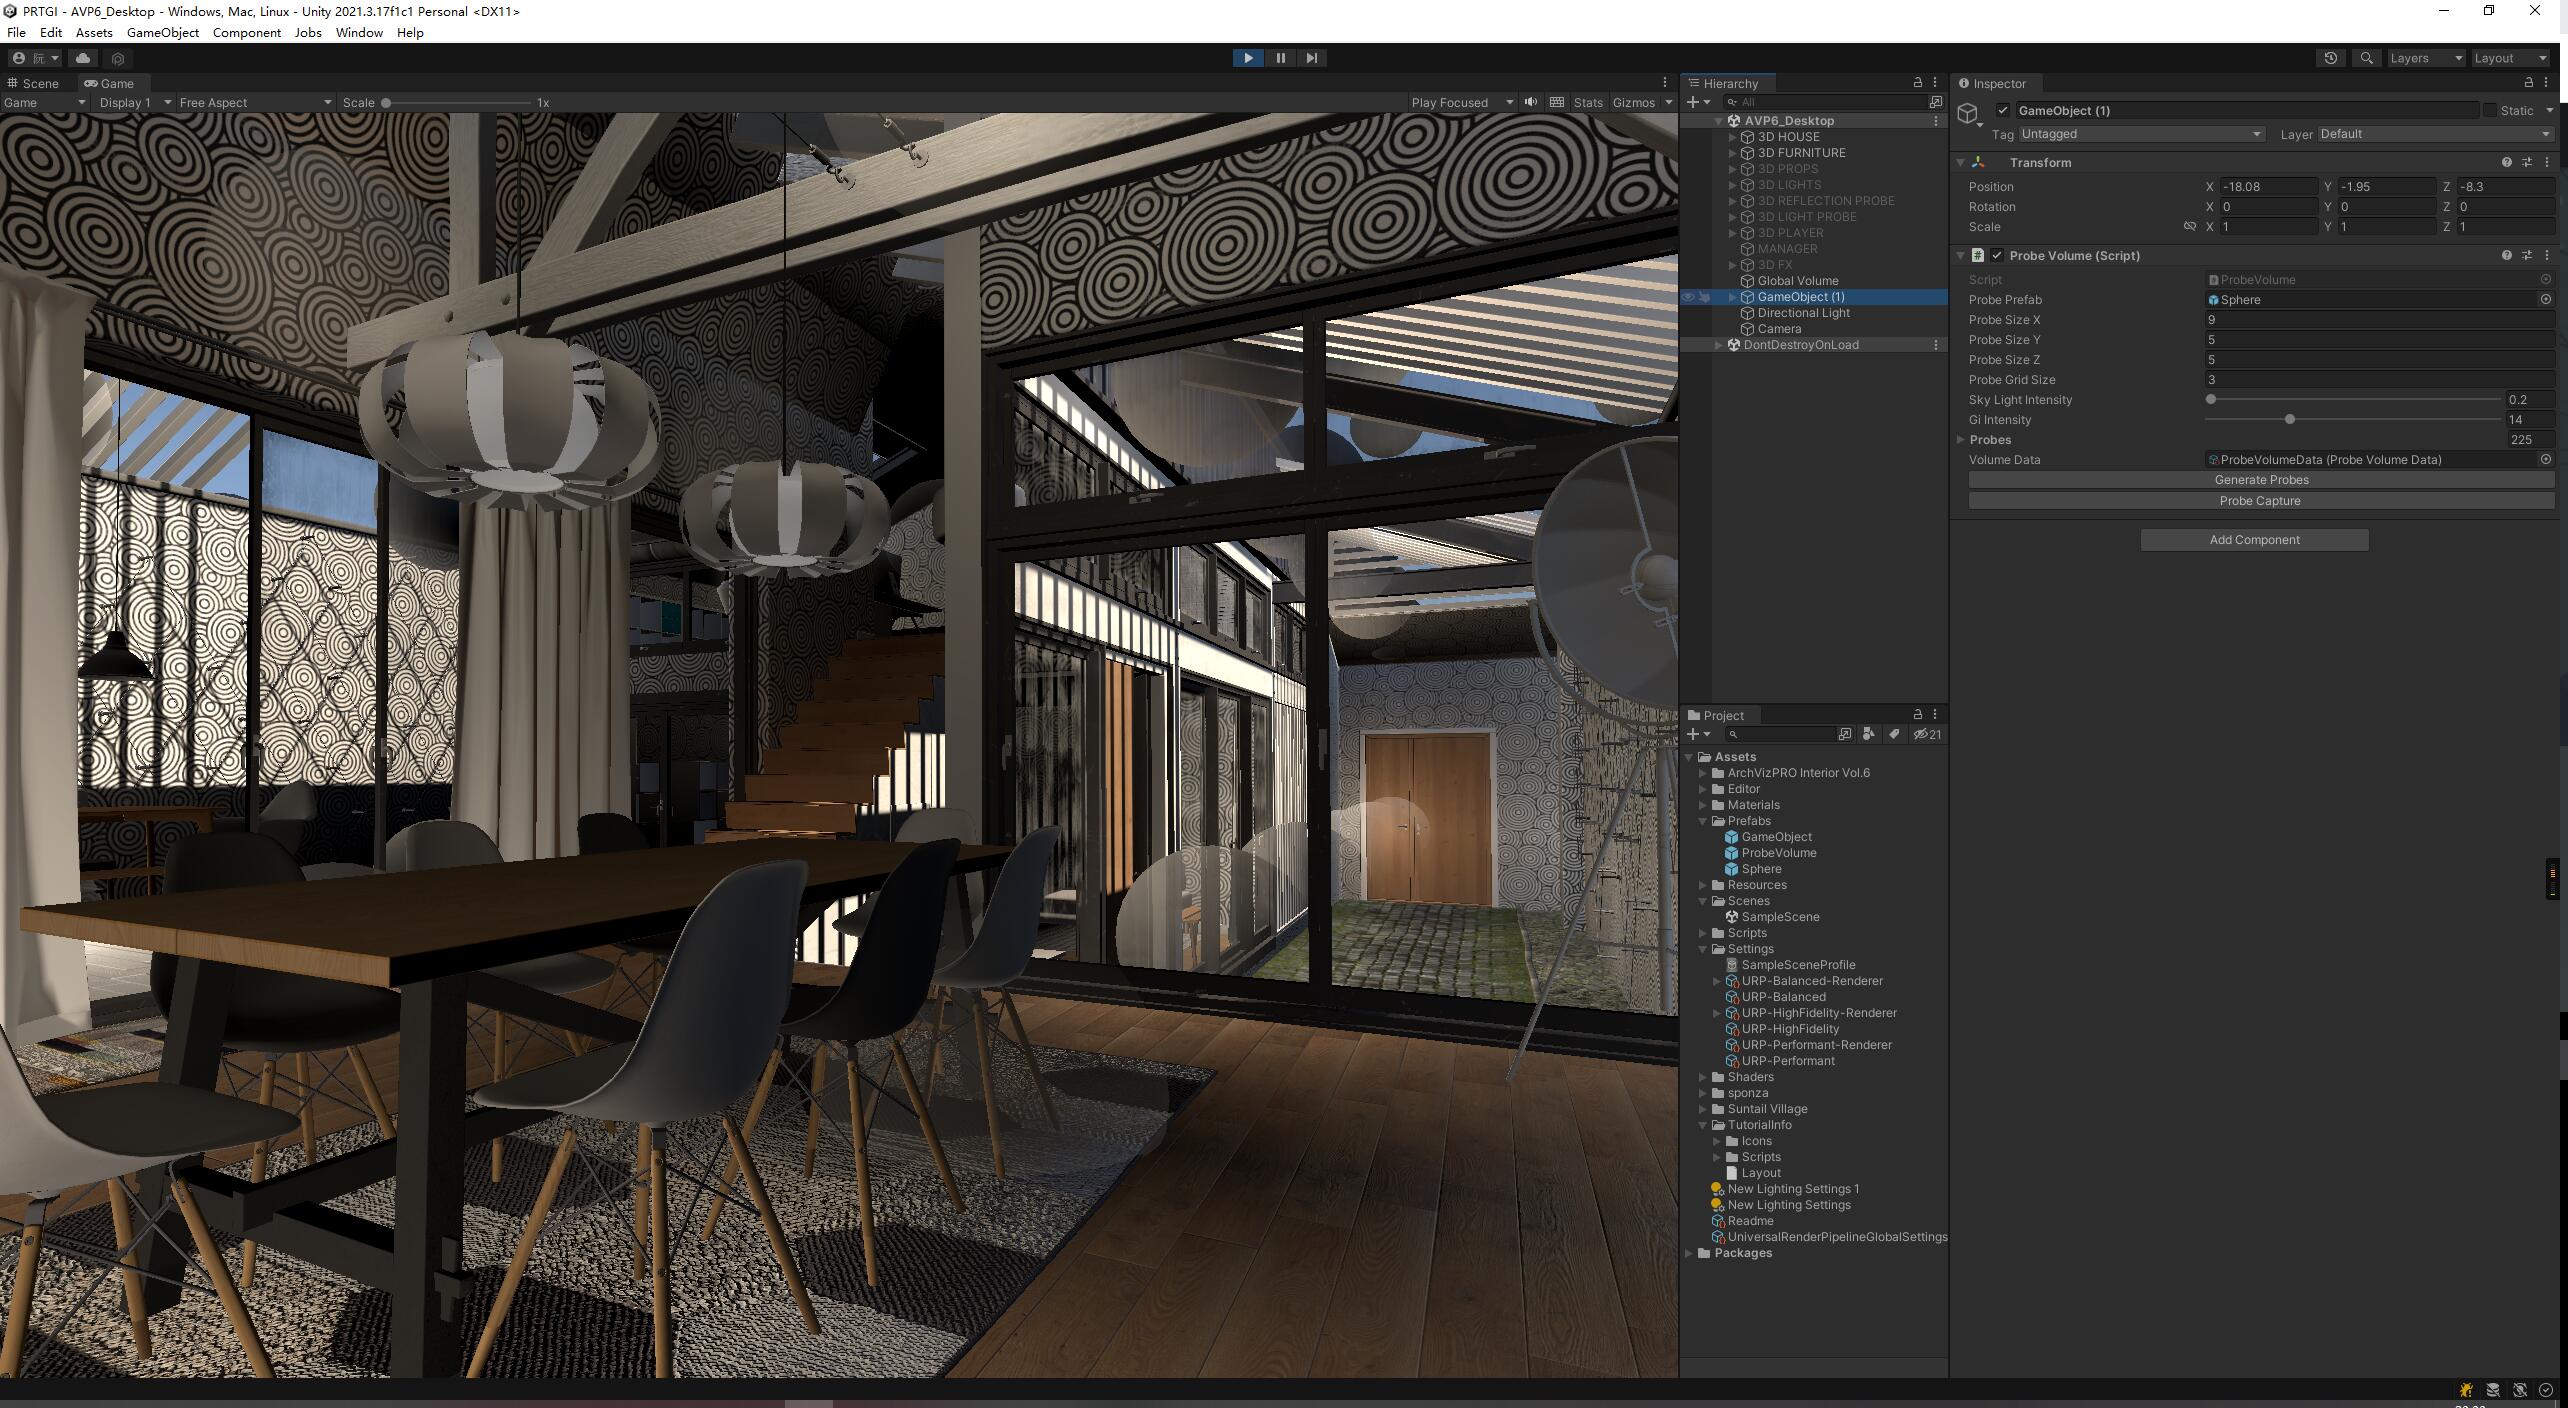
Task: Click the GameObject cube icon selector in Inspector
Action: (x=1969, y=114)
